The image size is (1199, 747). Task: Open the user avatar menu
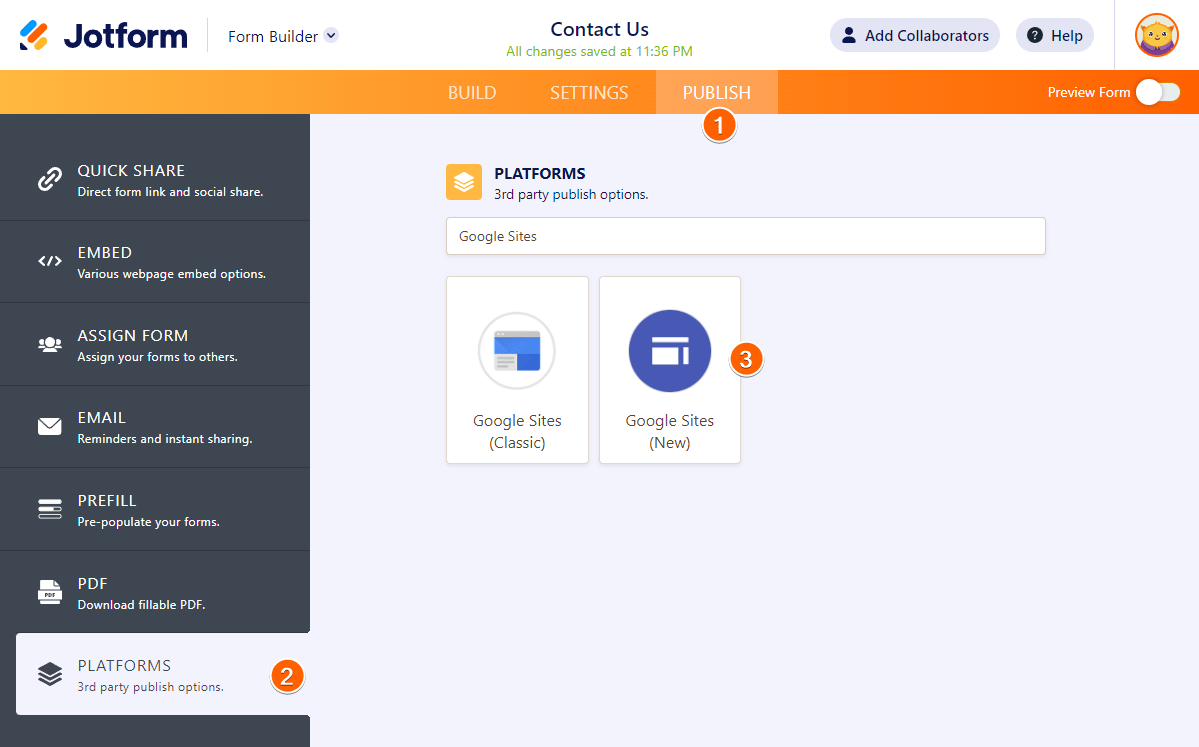(1157, 35)
